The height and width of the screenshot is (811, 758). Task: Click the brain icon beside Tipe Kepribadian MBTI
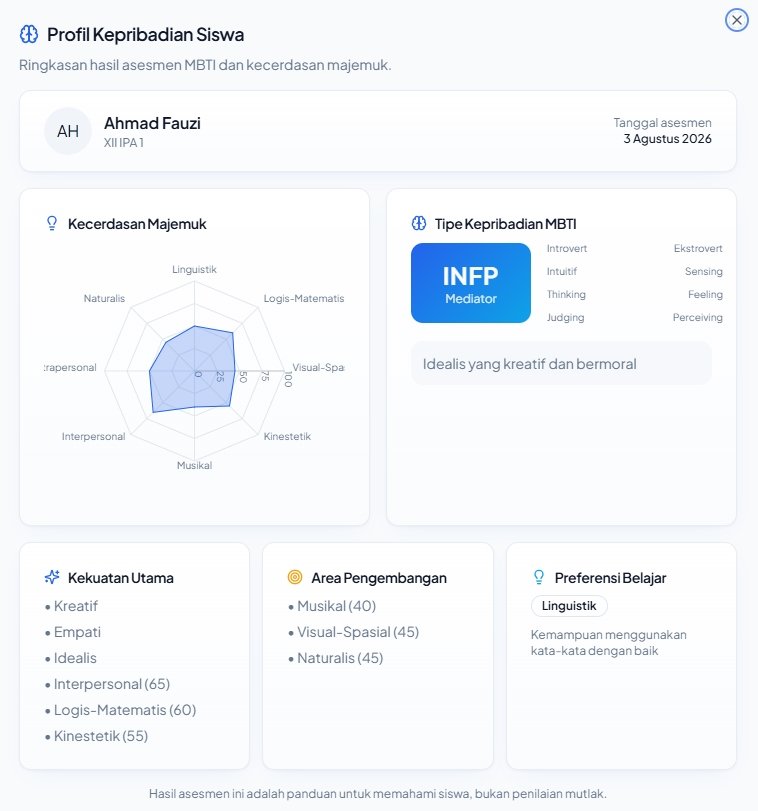pyautogui.click(x=419, y=223)
